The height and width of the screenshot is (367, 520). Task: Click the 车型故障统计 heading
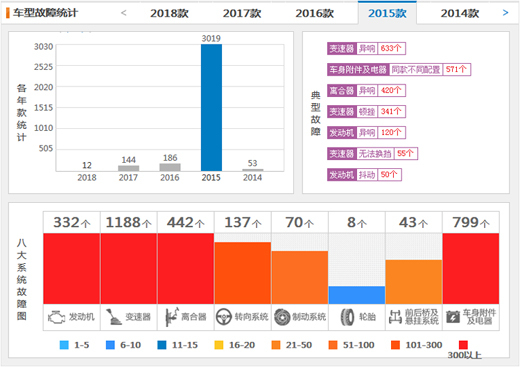pos(45,13)
